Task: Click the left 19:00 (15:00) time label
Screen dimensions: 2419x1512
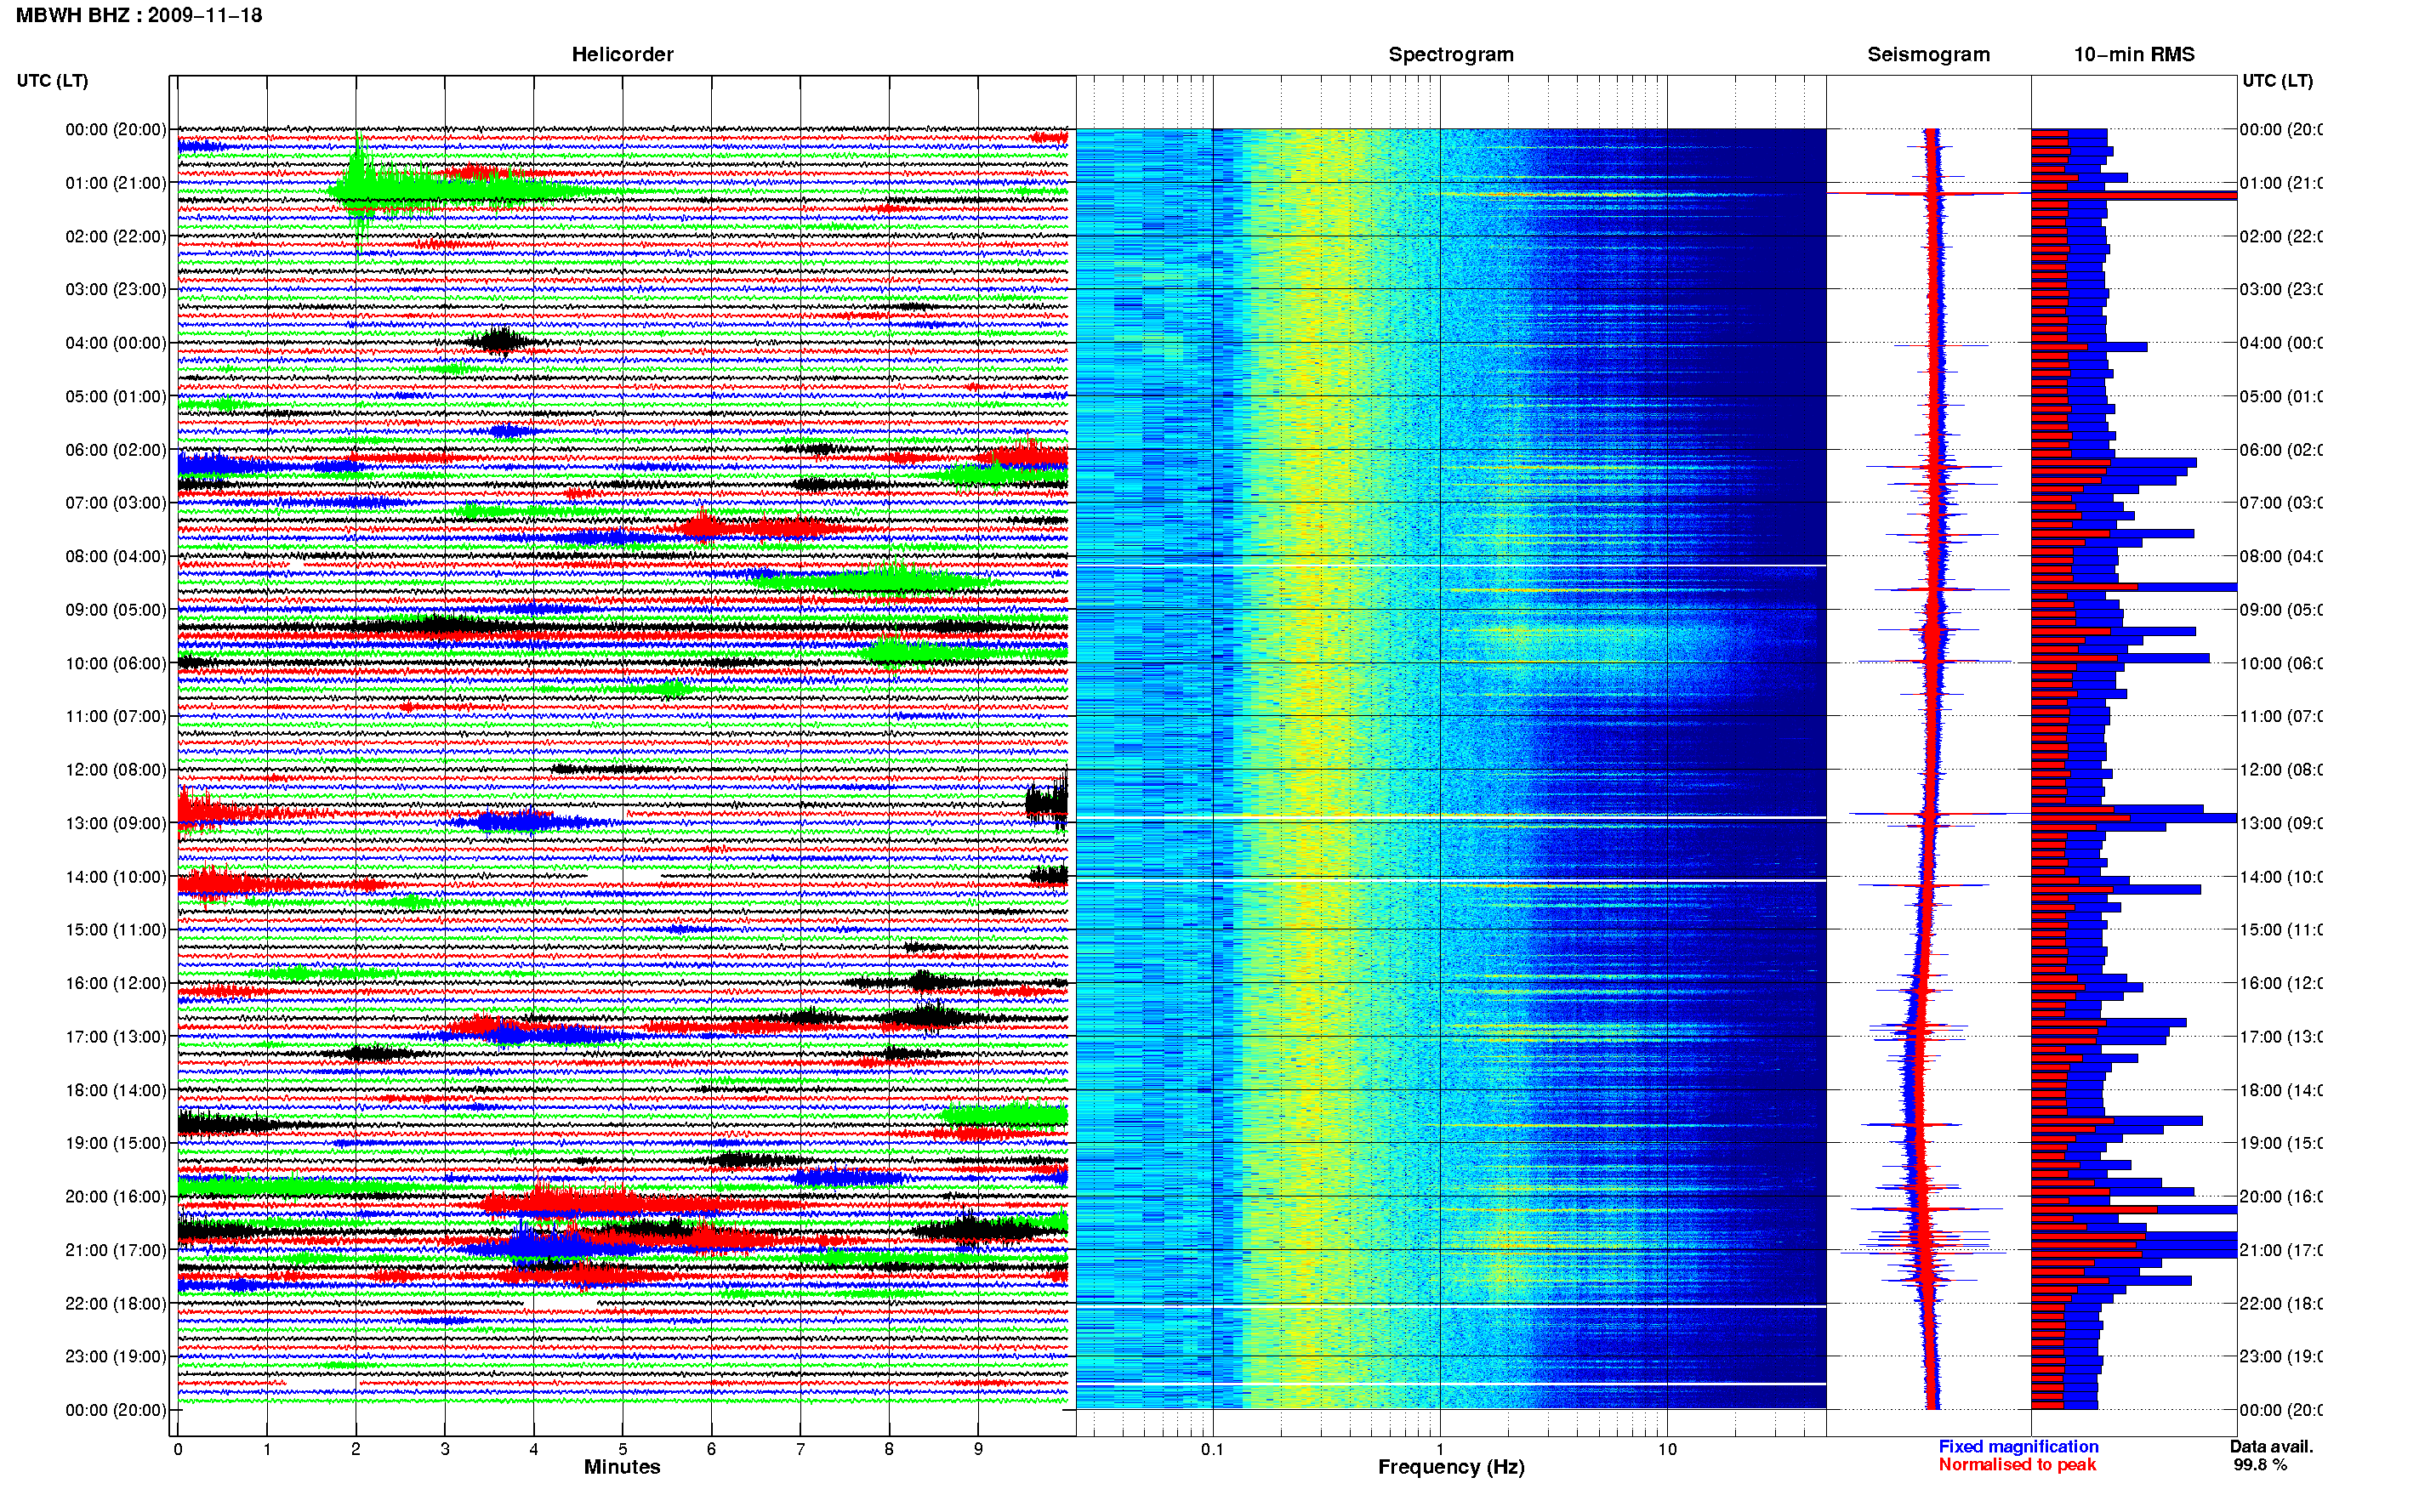Action: tap(116, 1143)
